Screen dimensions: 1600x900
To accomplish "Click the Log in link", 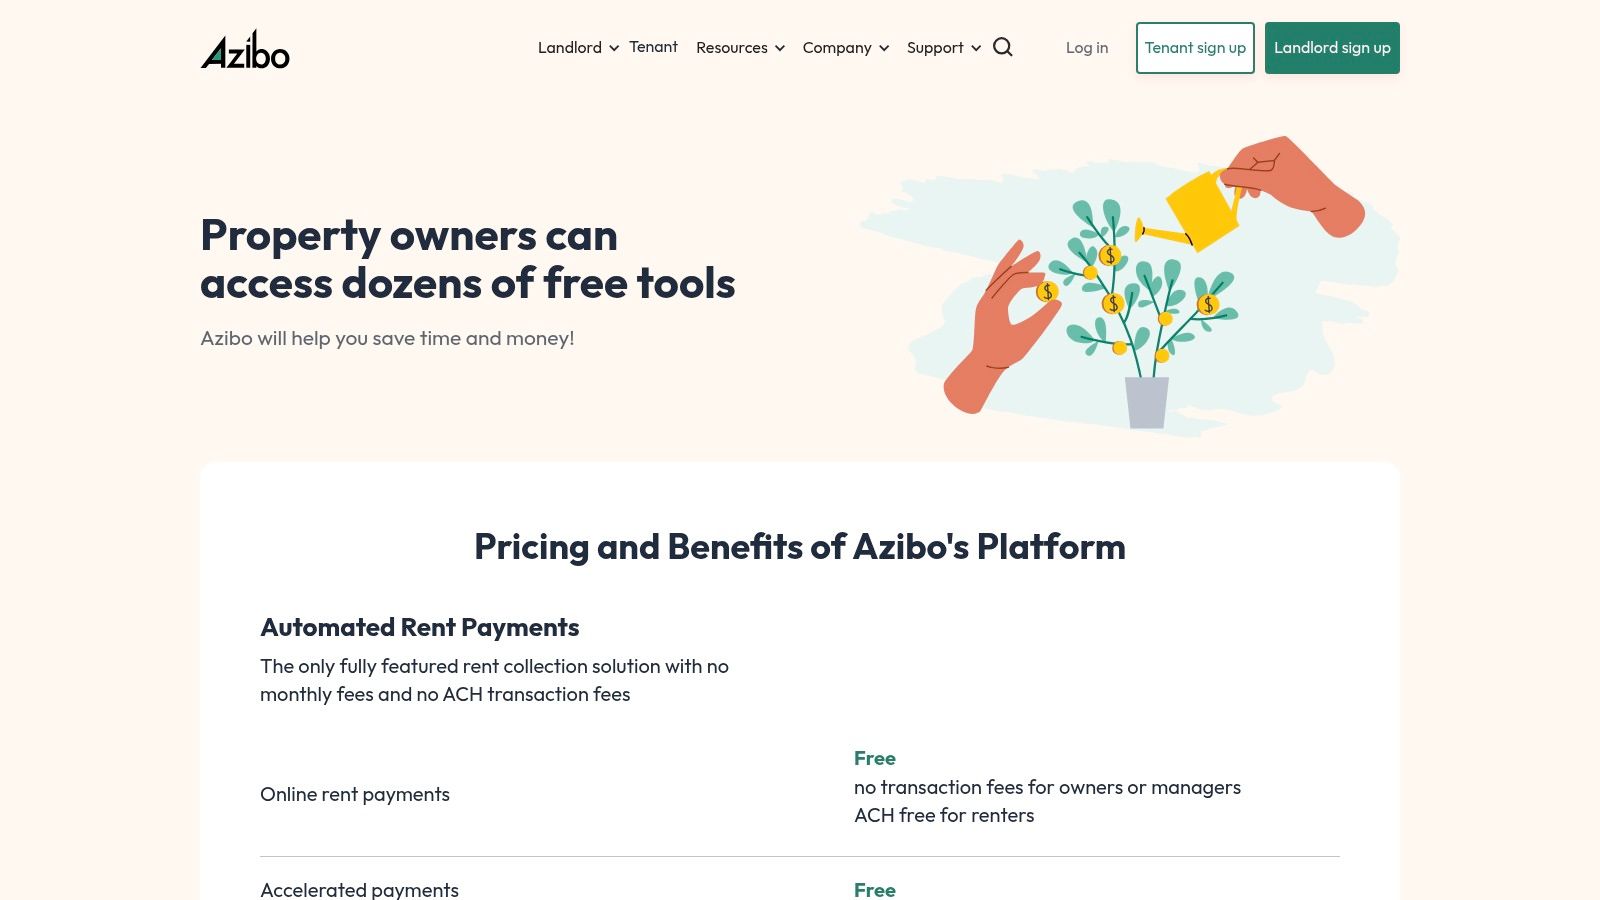I will click(1087, 48).
